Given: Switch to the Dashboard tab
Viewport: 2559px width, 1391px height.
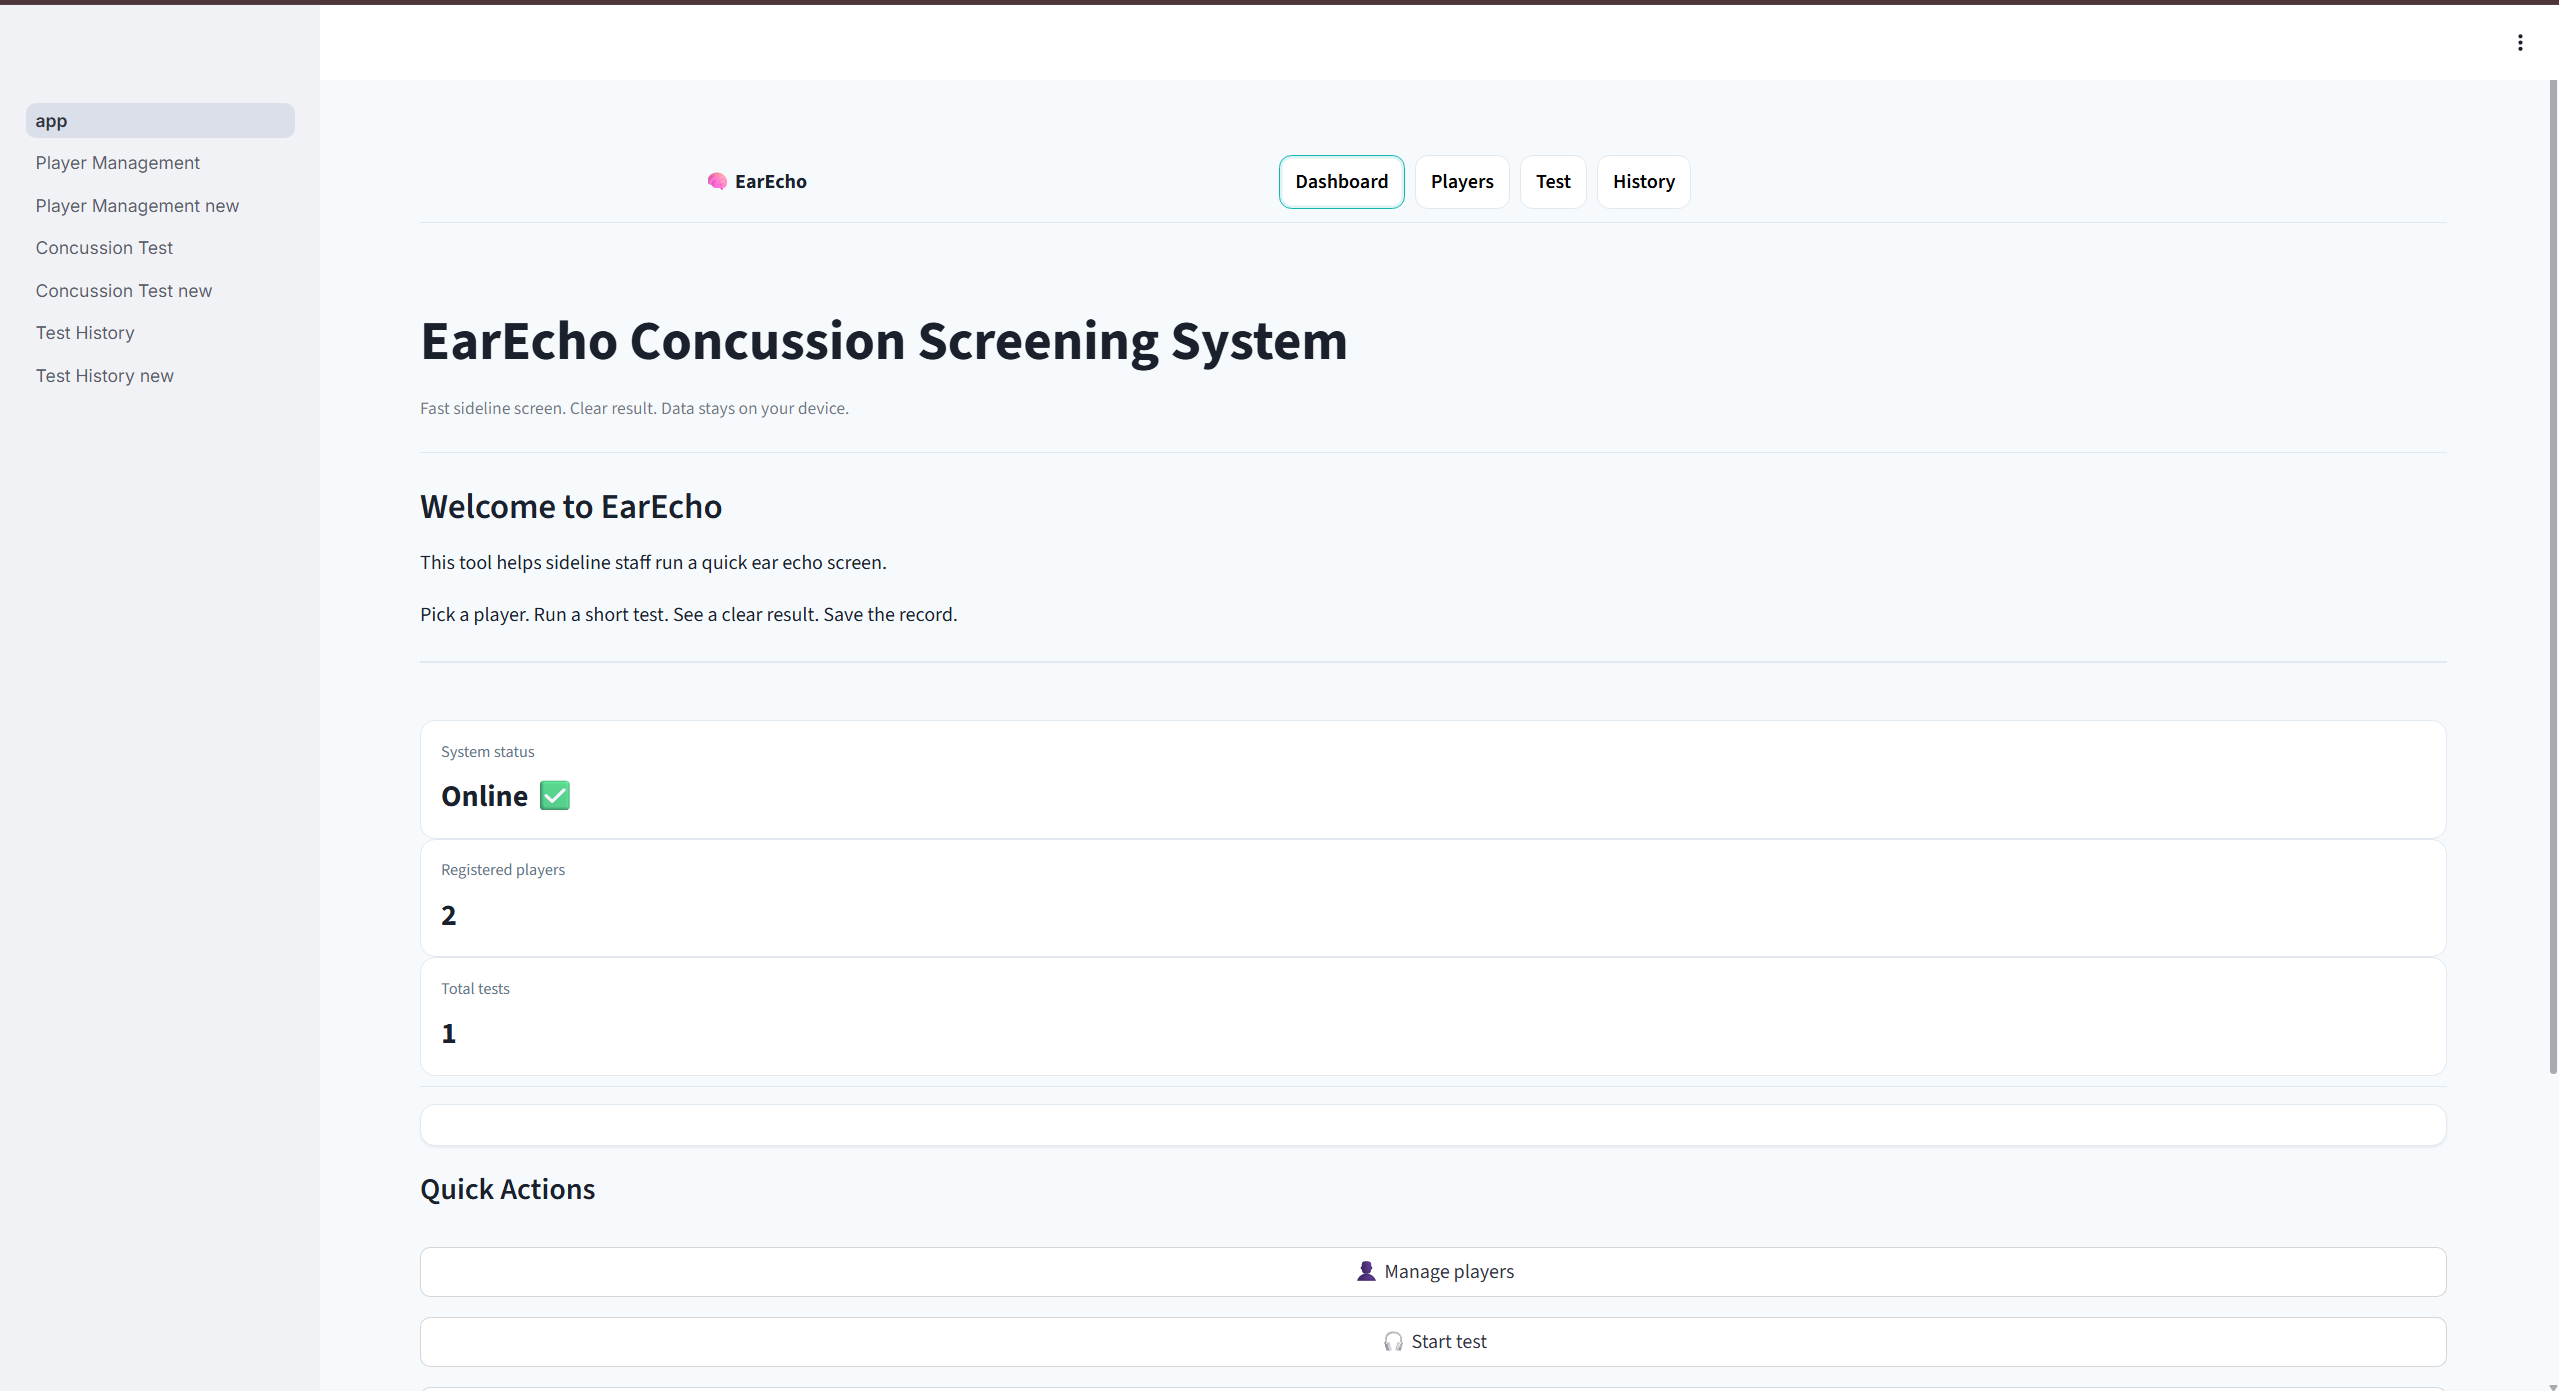Looking at the screenshot, I should pos(1341,182).
